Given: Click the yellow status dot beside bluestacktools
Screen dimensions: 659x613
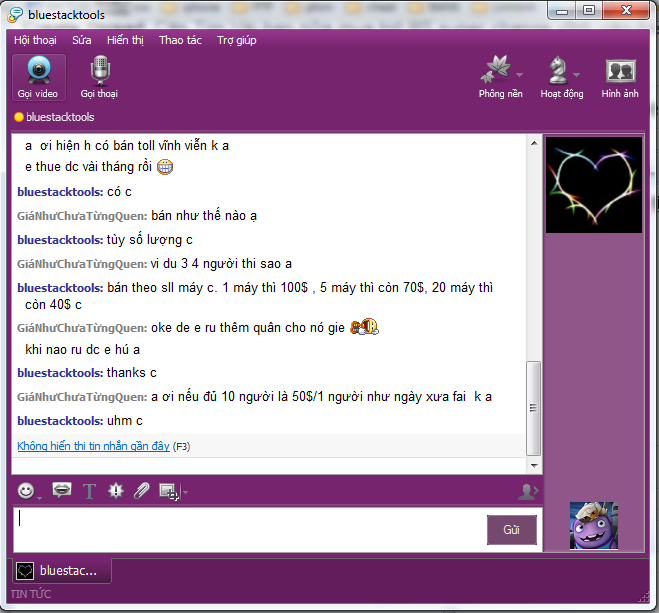Looking at the screenshot, I should (18, 117).
